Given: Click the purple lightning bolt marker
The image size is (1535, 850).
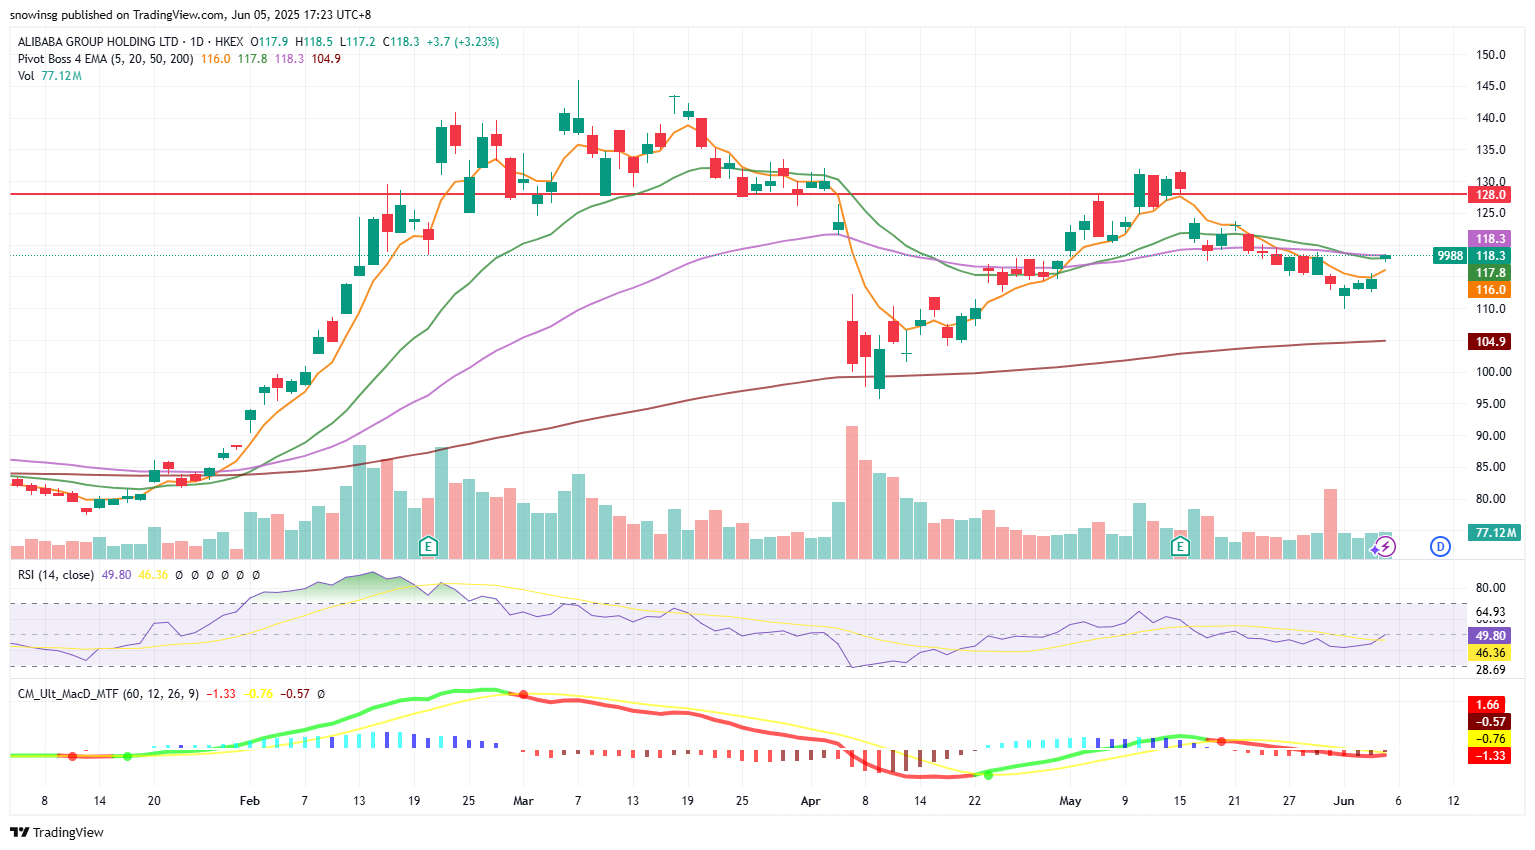Looking at the screenshot, I should tap(1383, 546).
